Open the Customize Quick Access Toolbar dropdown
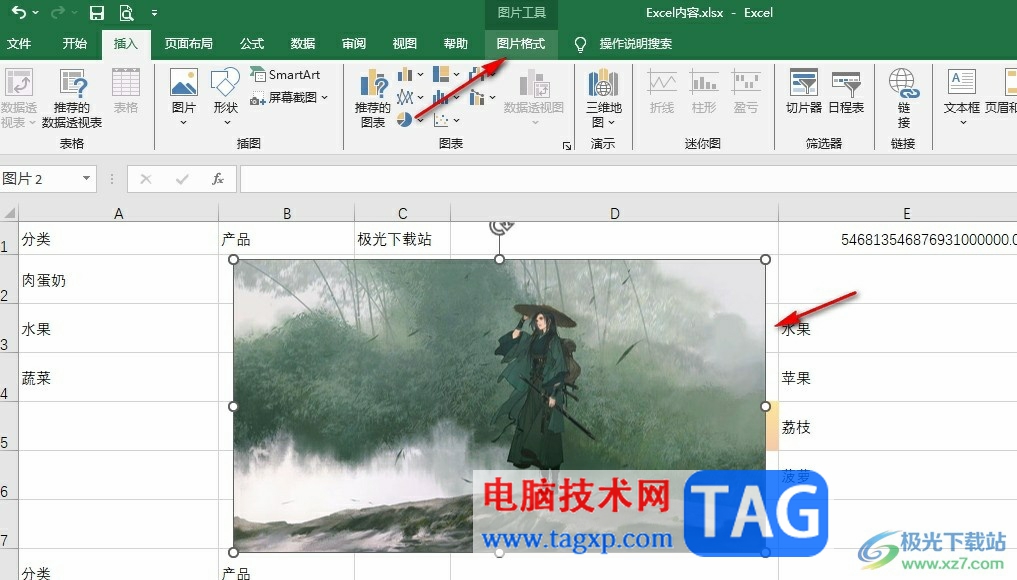This screenshot has width=1017, height=580. coord(154,13)
